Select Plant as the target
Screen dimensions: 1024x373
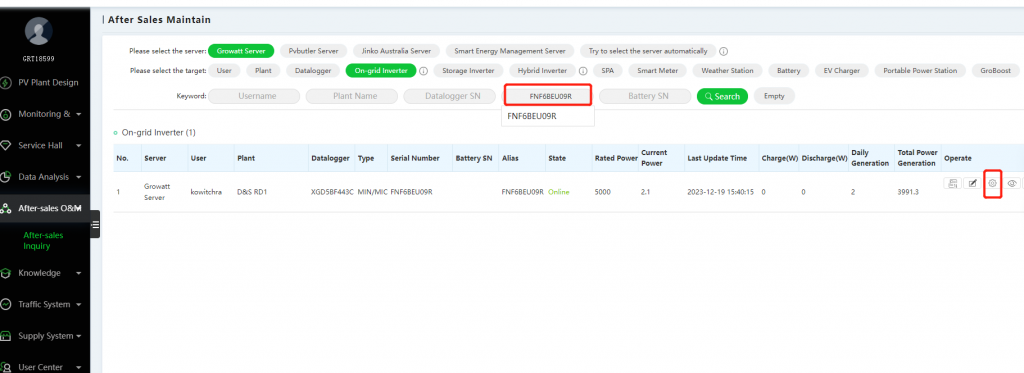(x=264, y=71)
